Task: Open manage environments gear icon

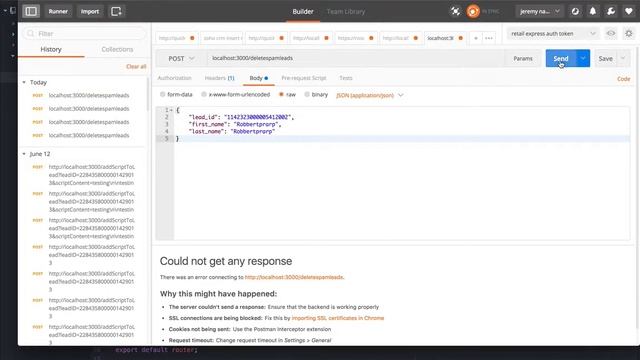Action: click(629, 33)
